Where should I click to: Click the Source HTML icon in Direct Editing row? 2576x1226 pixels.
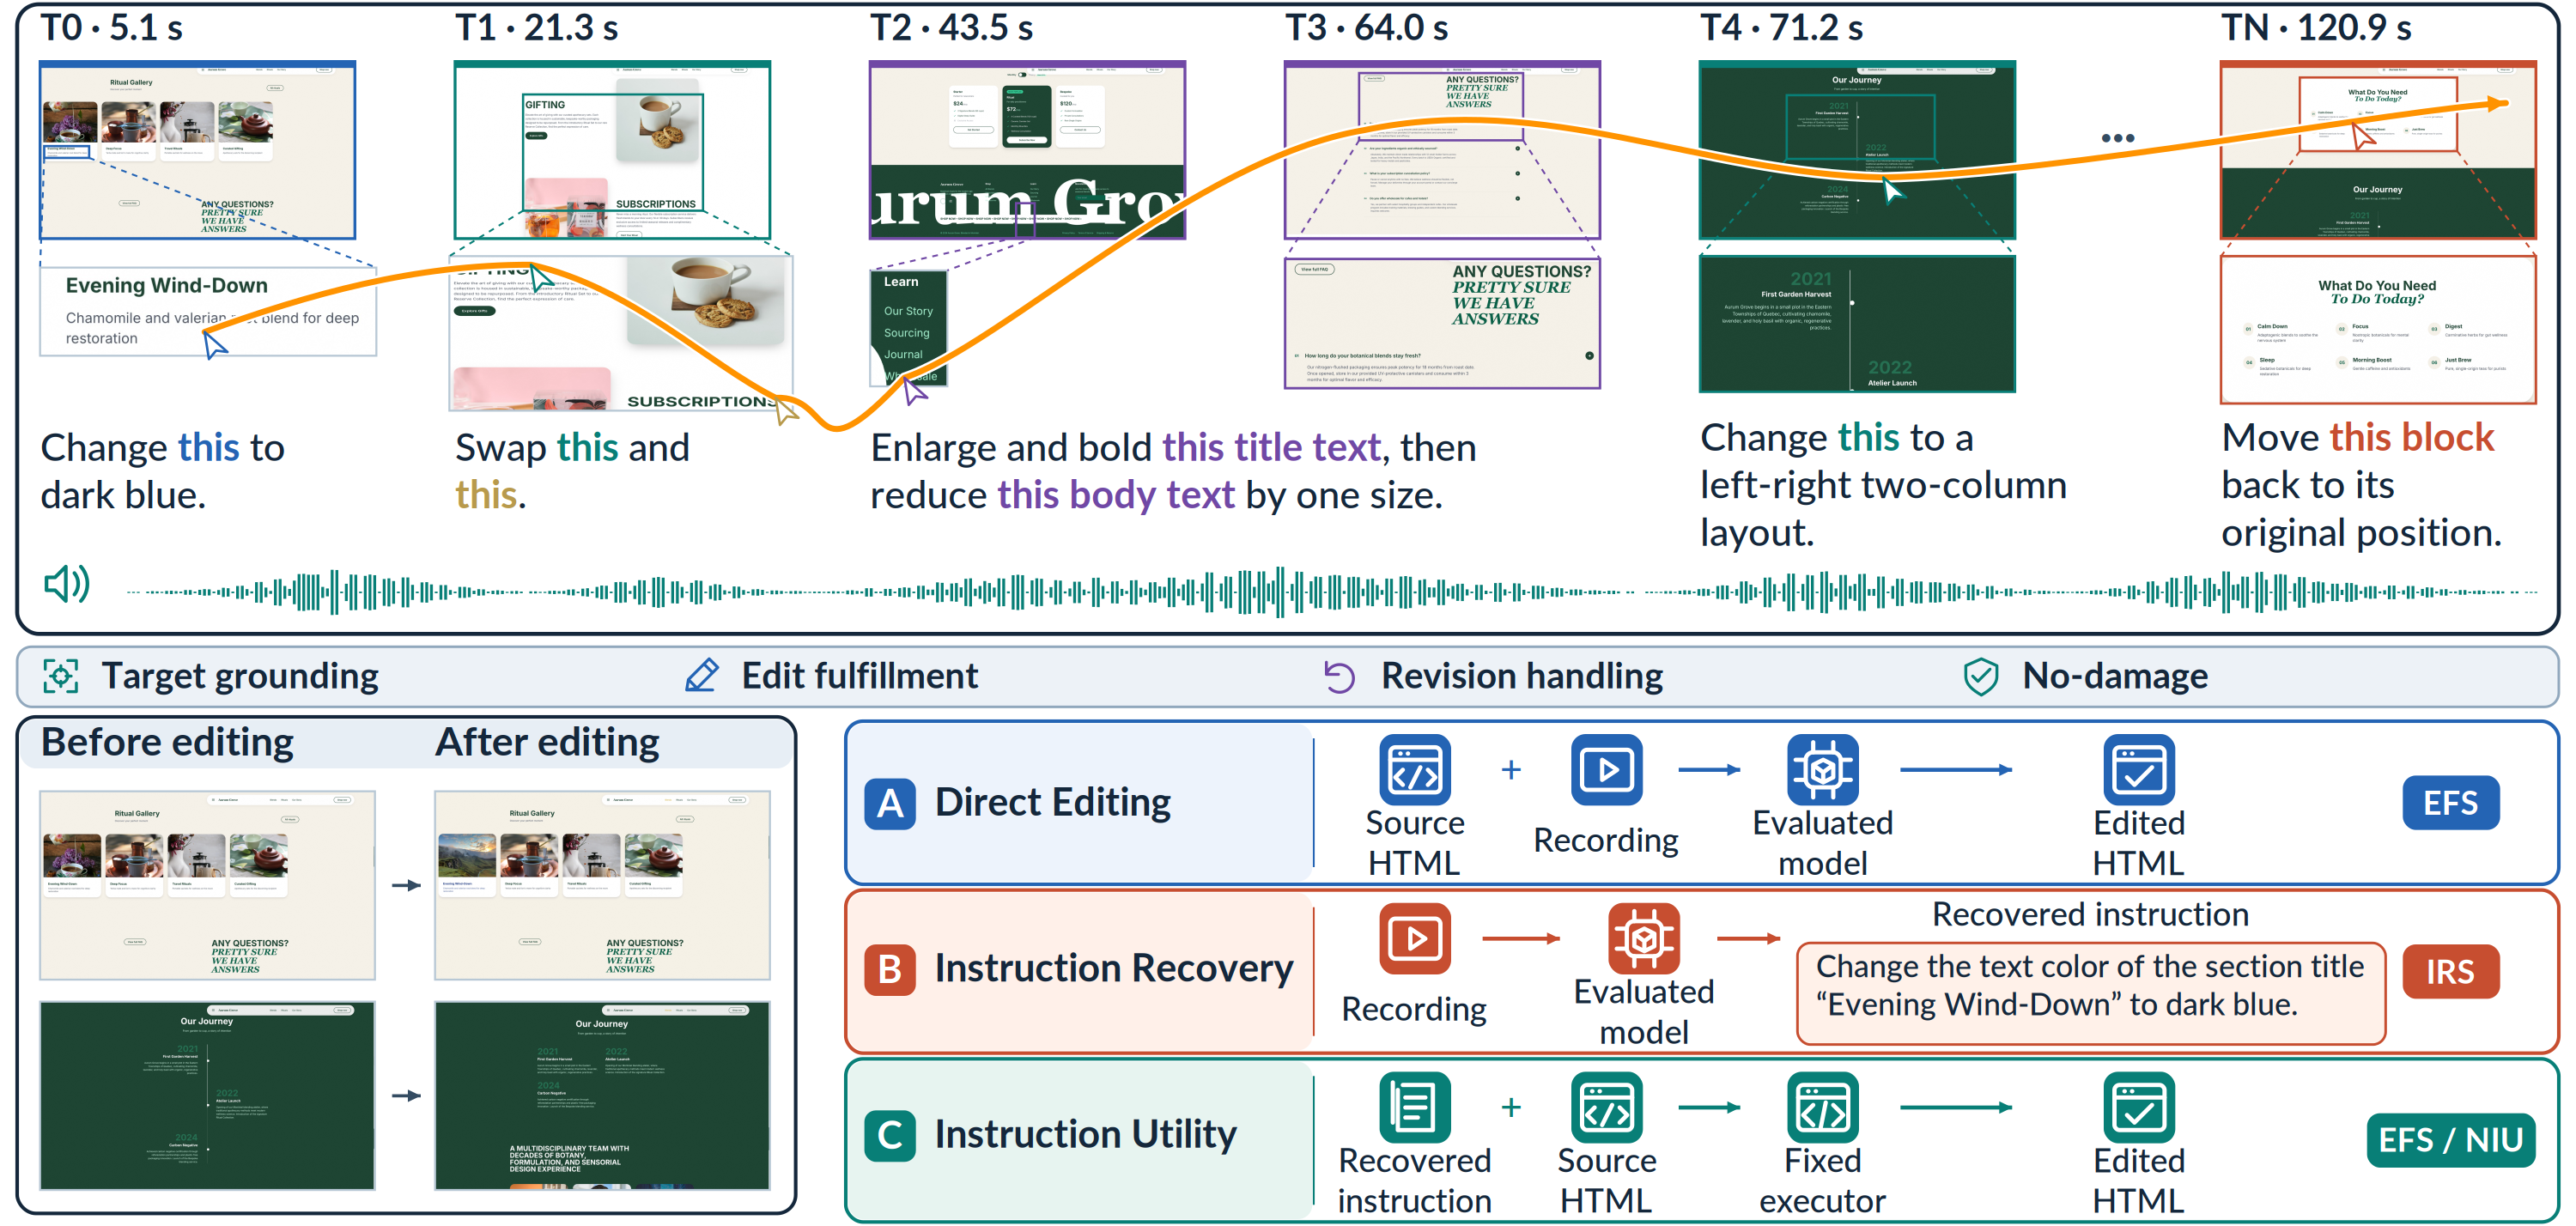point(1415,770)
